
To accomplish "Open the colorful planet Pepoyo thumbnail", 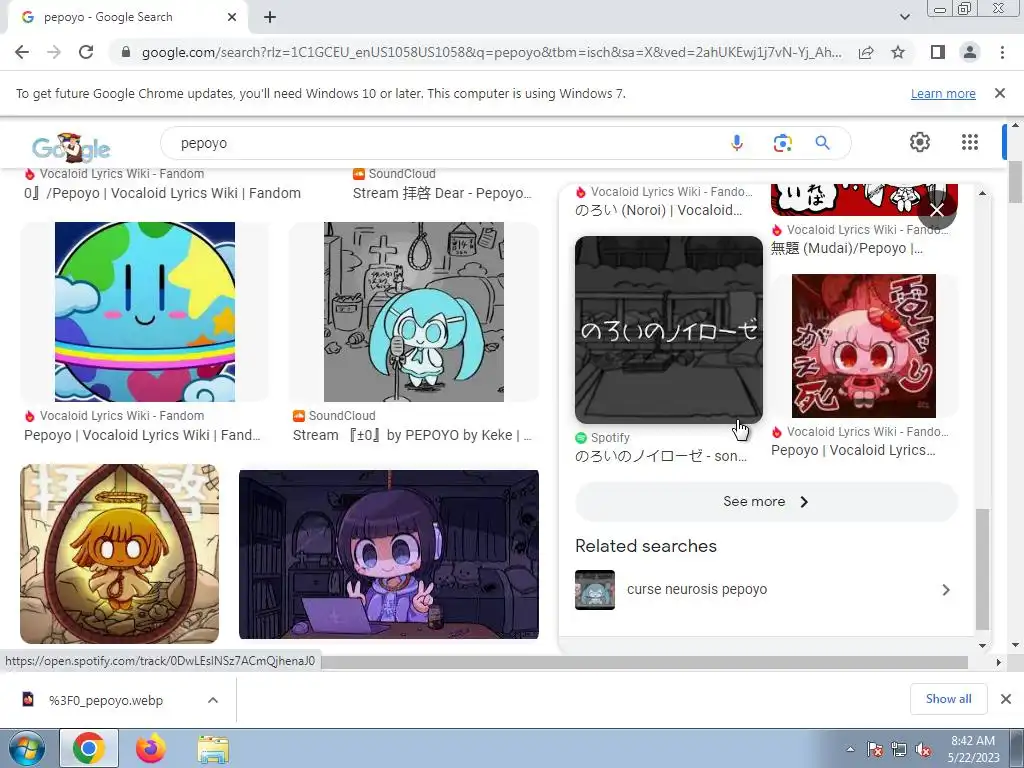I will pos(145,312).
